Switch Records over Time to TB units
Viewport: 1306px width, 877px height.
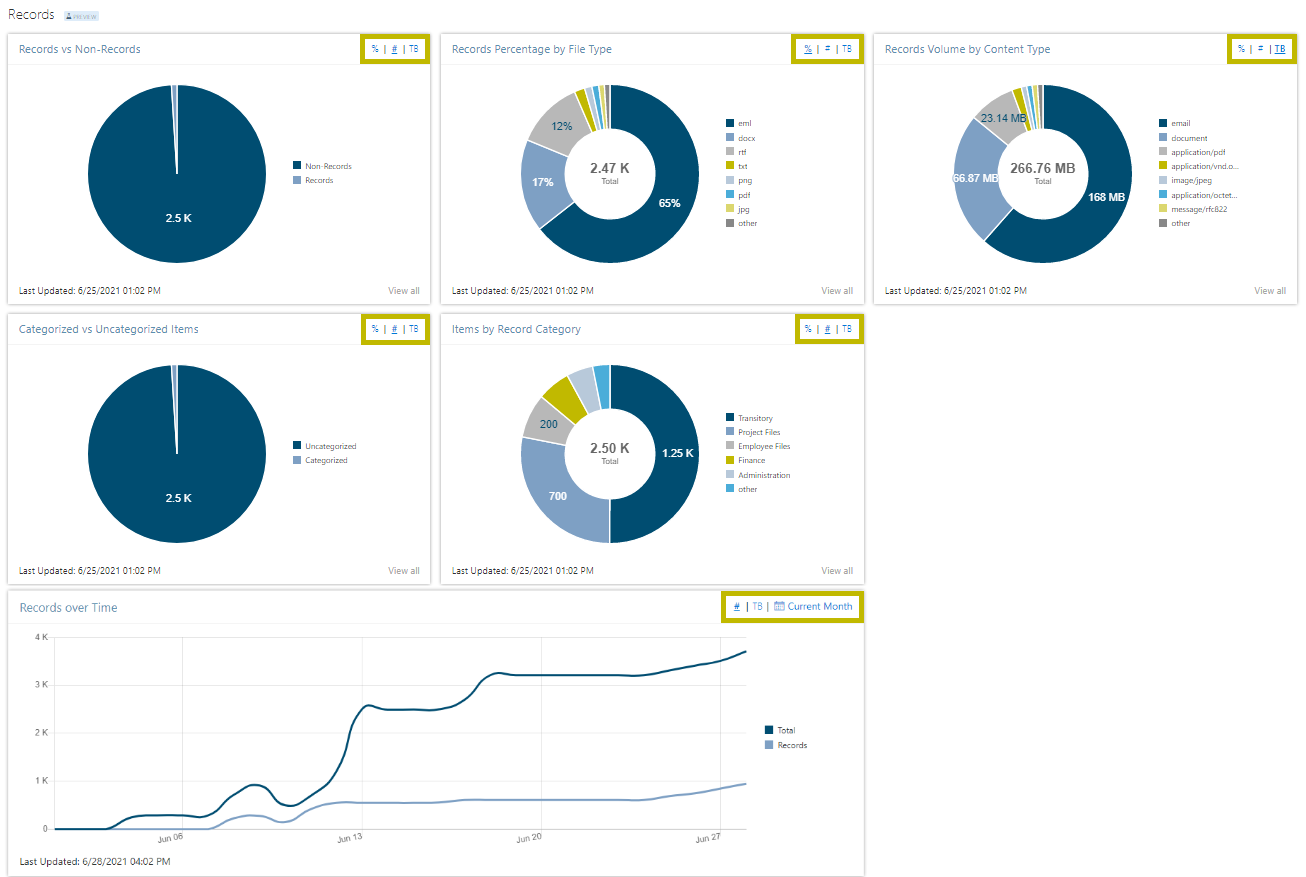(x=757, y=606)
